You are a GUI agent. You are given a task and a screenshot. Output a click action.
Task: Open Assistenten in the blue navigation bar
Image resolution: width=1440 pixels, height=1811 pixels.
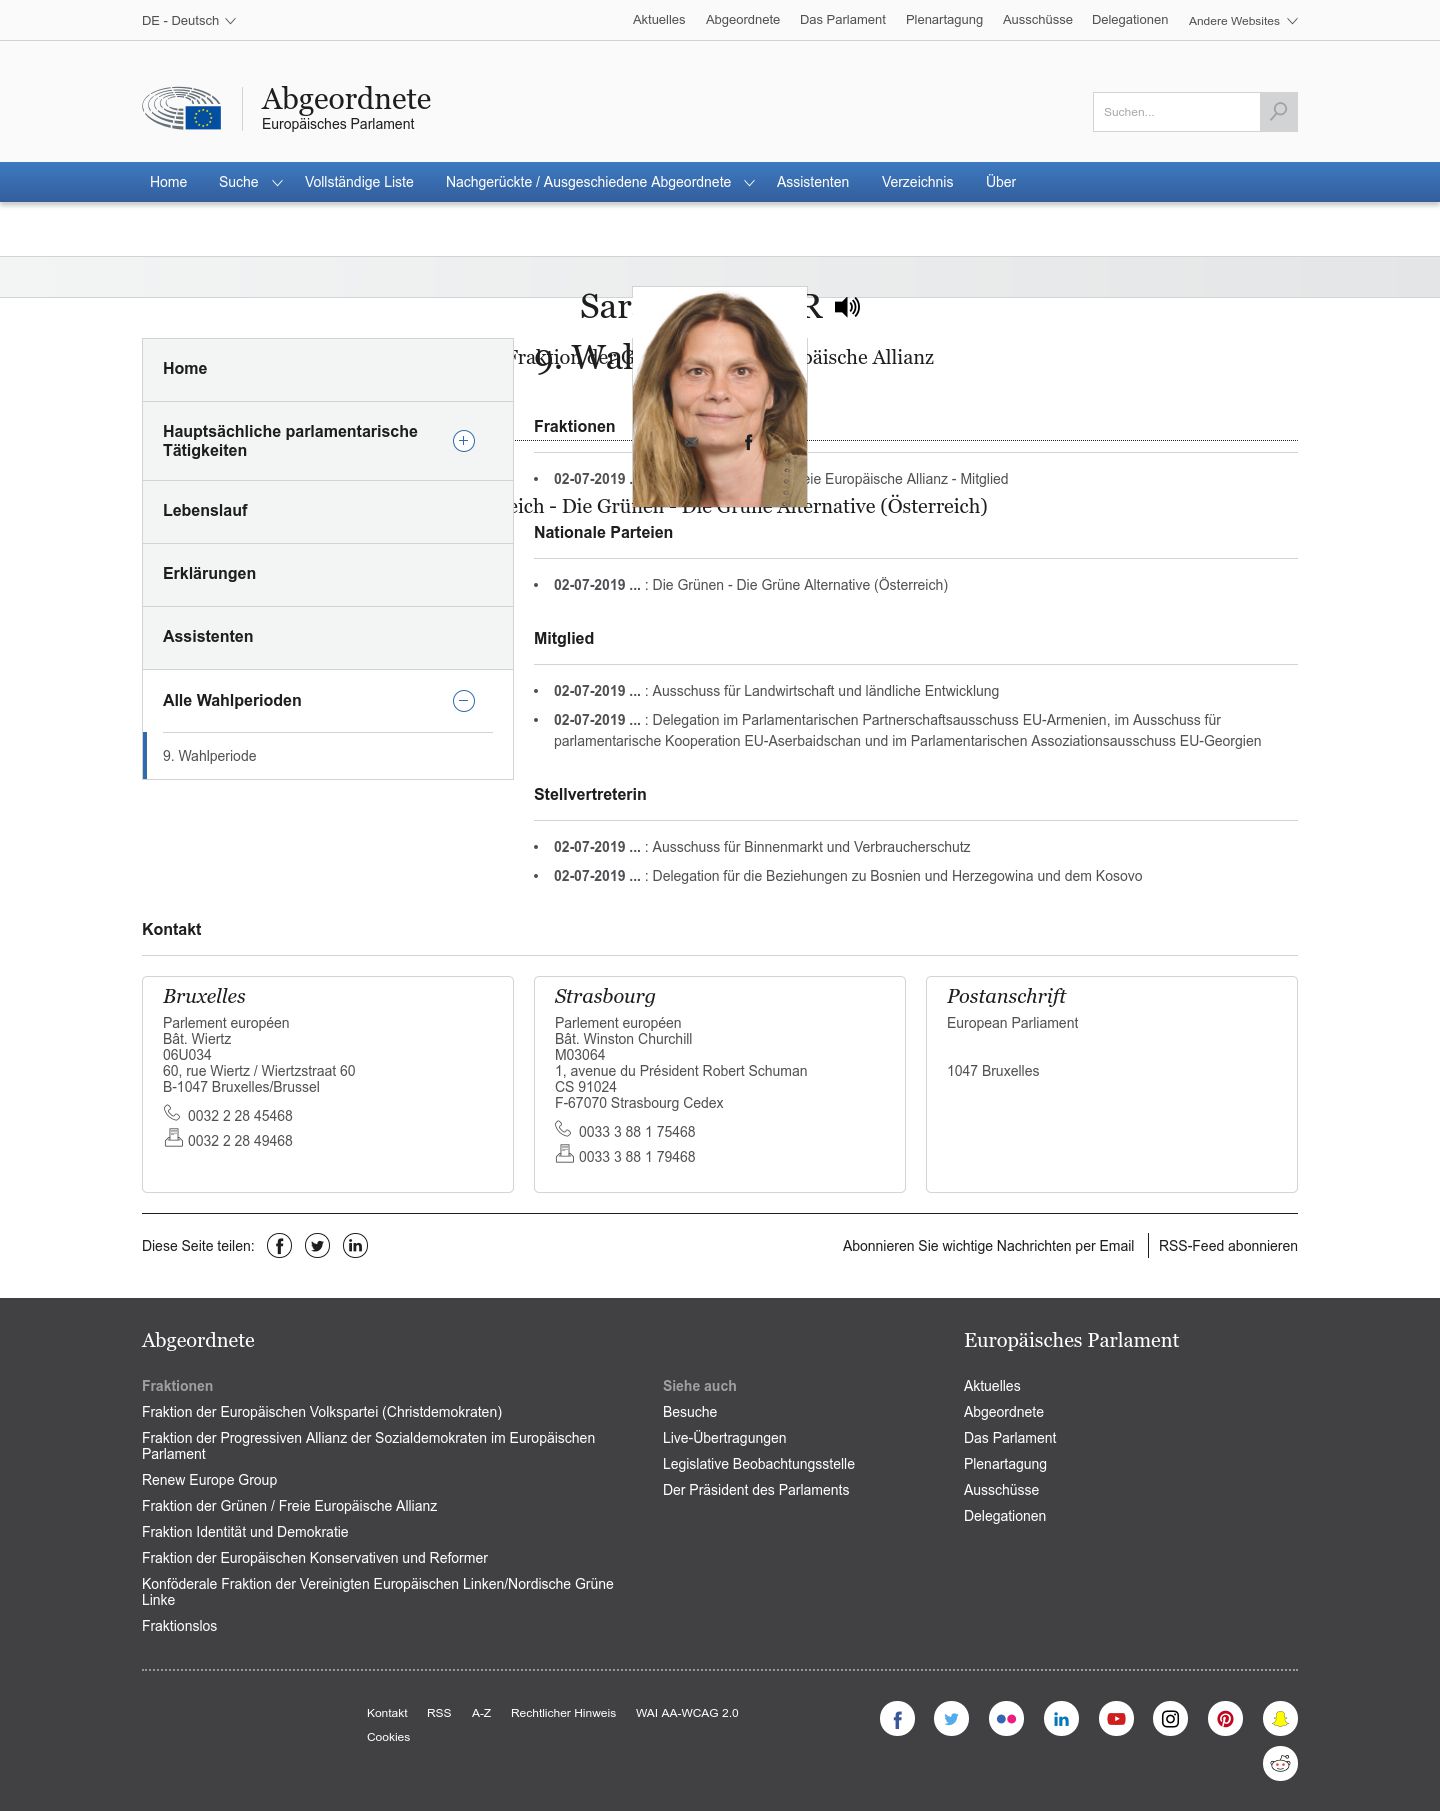813,182
